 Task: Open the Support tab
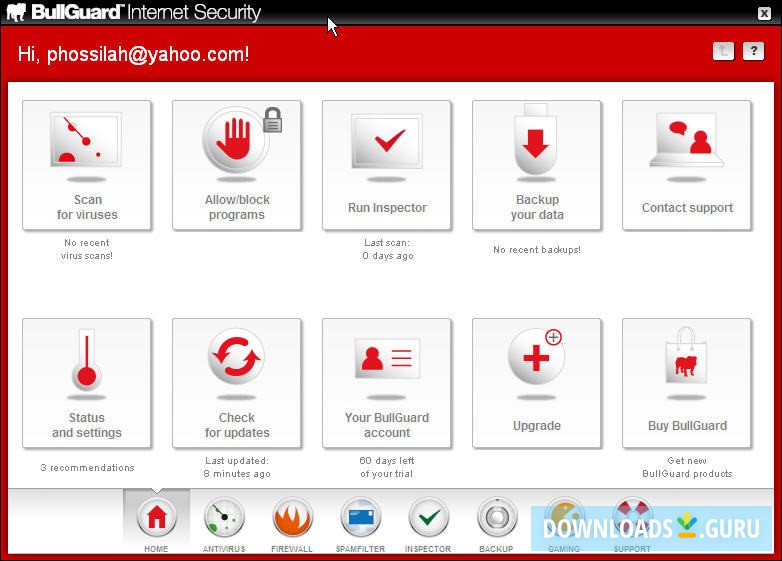[632, 525]
